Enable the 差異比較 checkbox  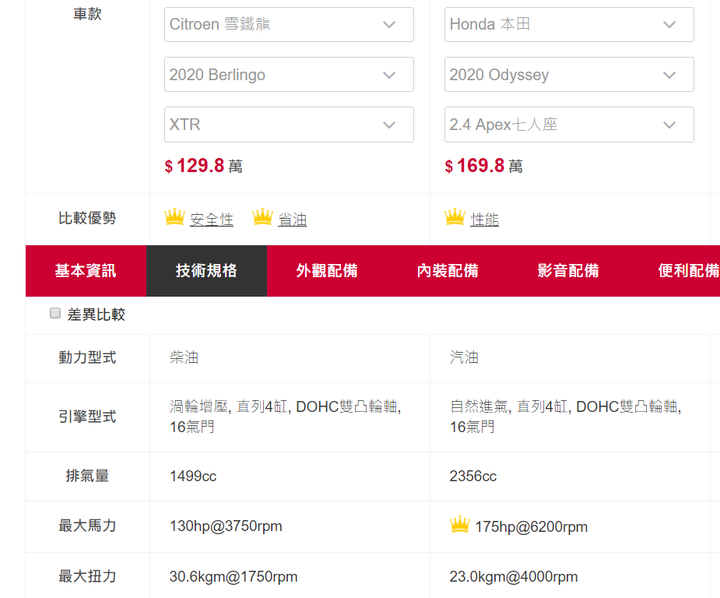[55, 313]
